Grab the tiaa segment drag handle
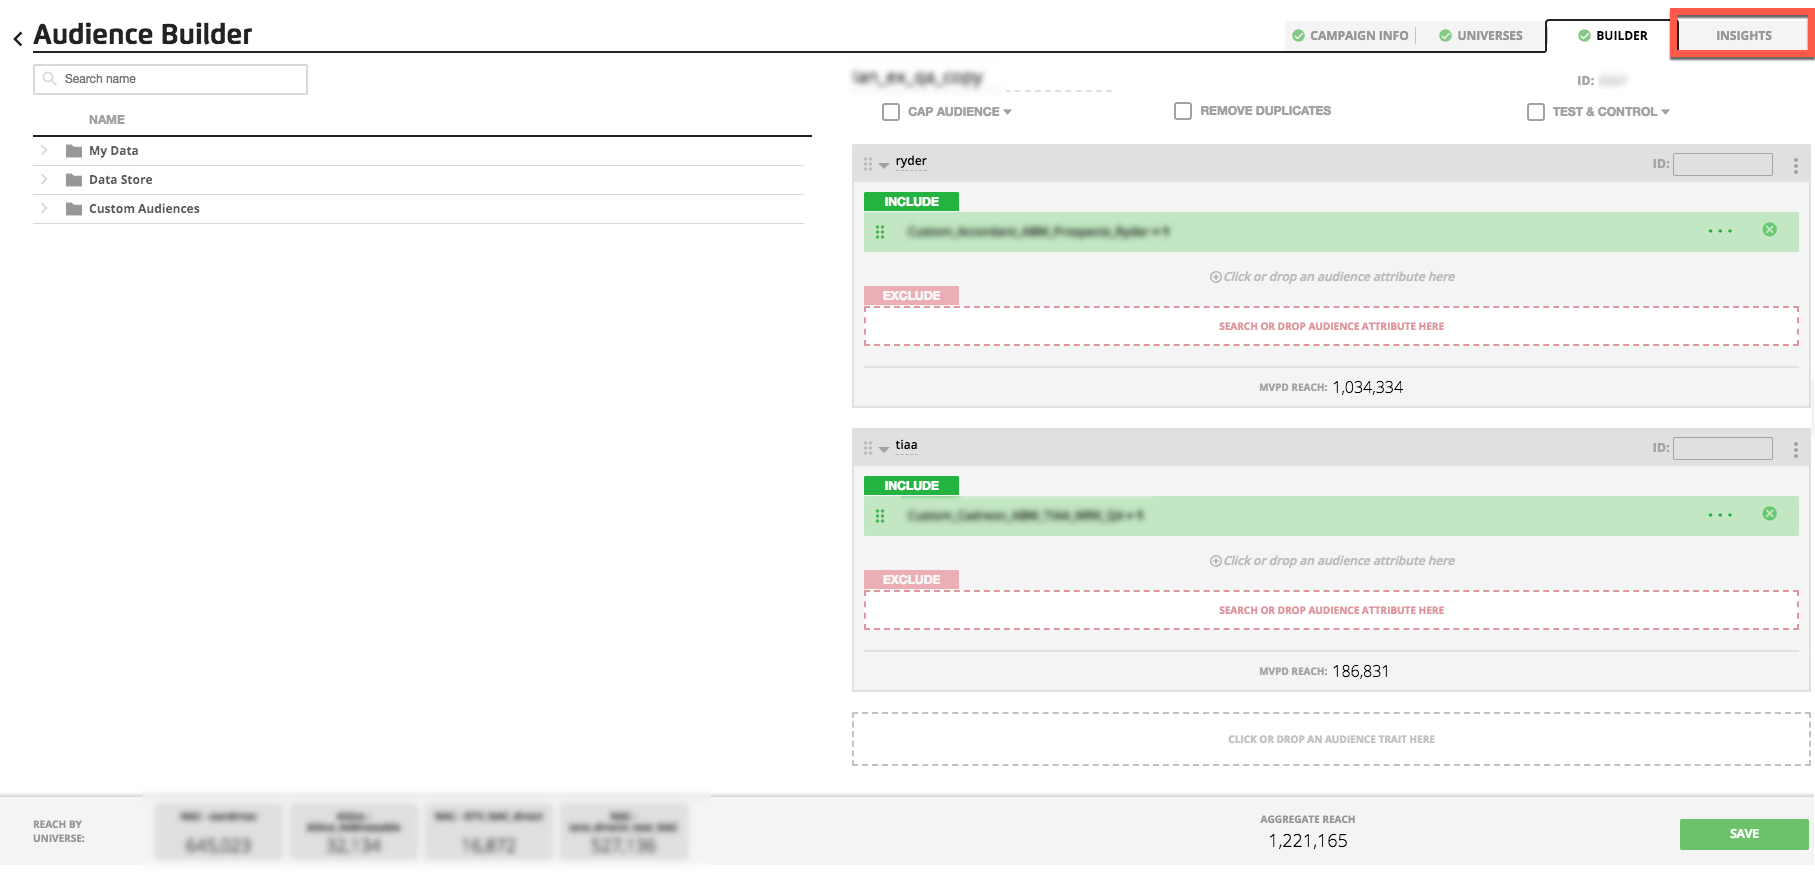Viewport: 1815px width, 879px height. pos(868,448)
